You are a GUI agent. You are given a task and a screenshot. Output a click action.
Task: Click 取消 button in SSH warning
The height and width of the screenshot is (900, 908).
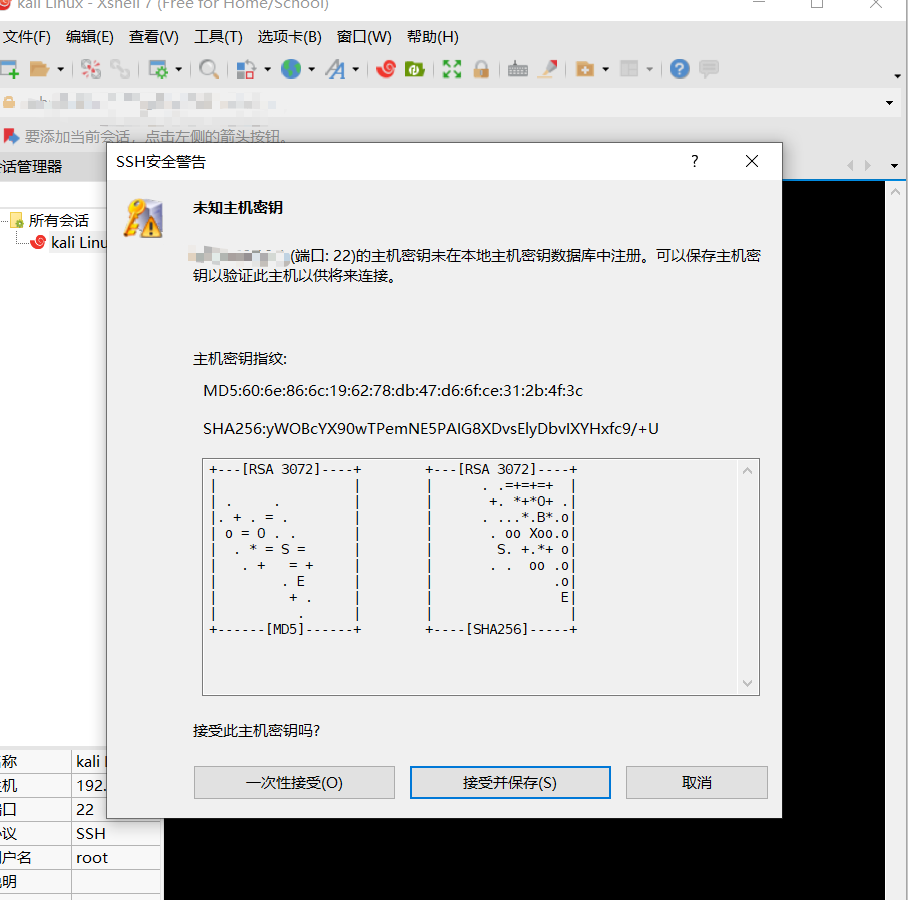click(697, 782)
